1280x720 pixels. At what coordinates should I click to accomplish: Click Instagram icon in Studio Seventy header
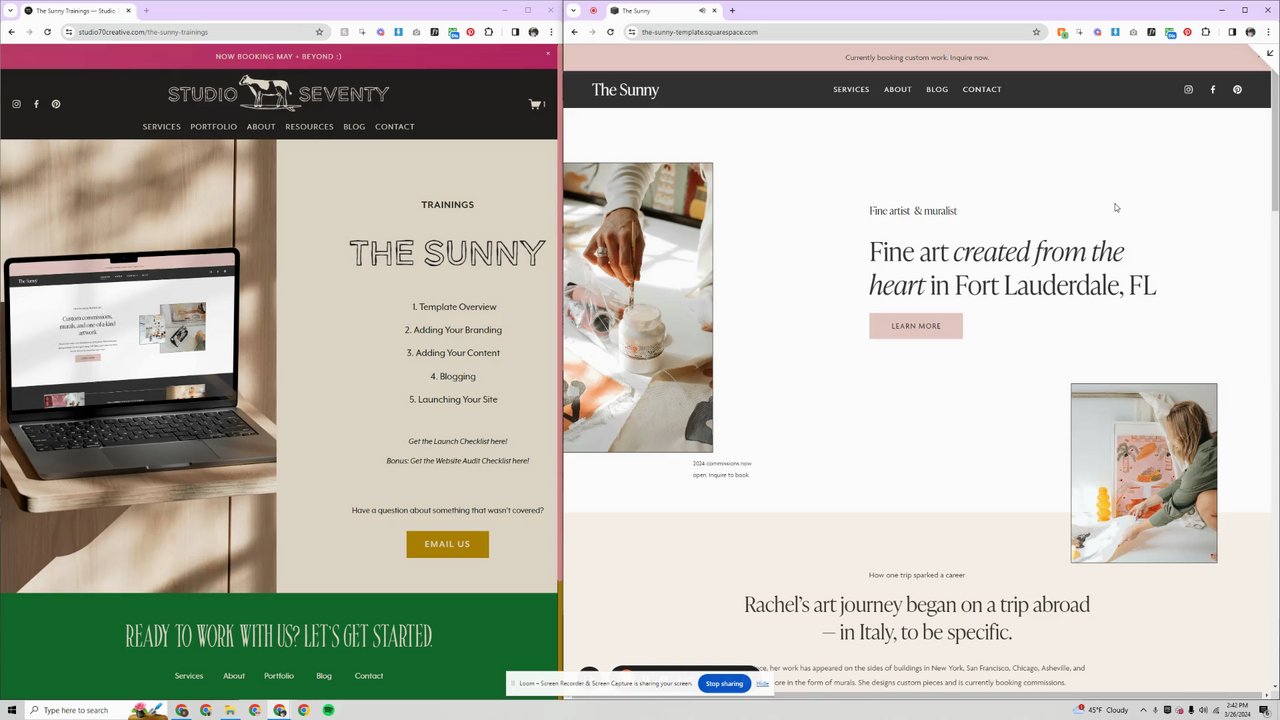click(x=16, y=104)
